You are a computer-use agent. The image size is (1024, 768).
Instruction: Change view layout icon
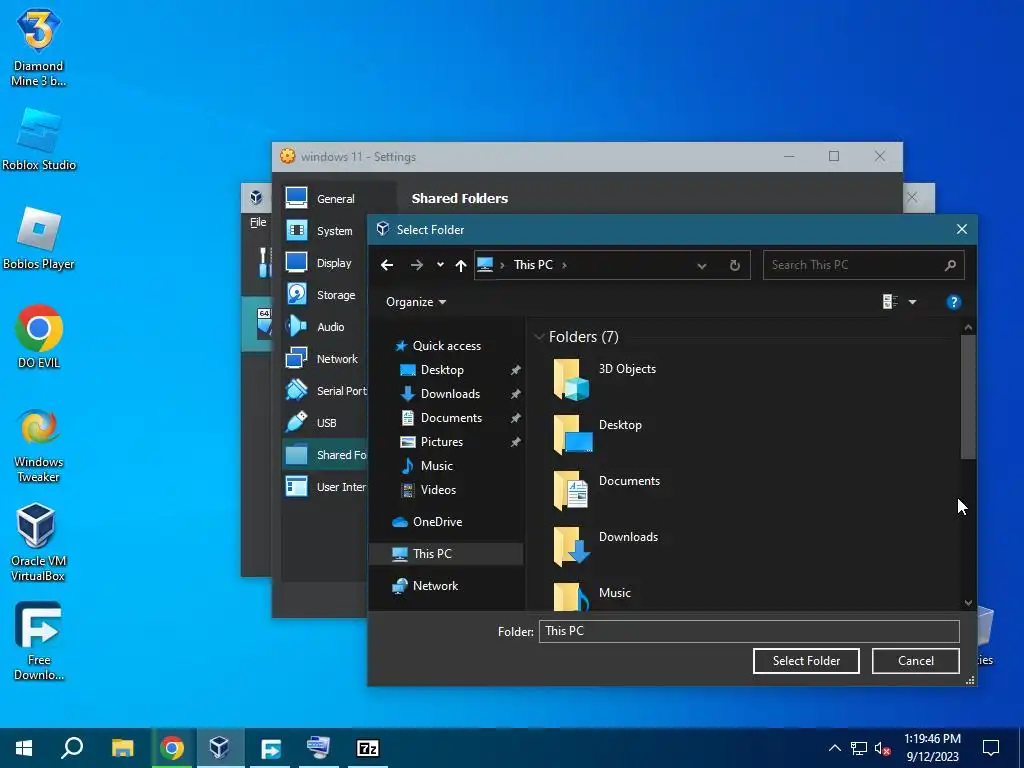pos(889,302)
